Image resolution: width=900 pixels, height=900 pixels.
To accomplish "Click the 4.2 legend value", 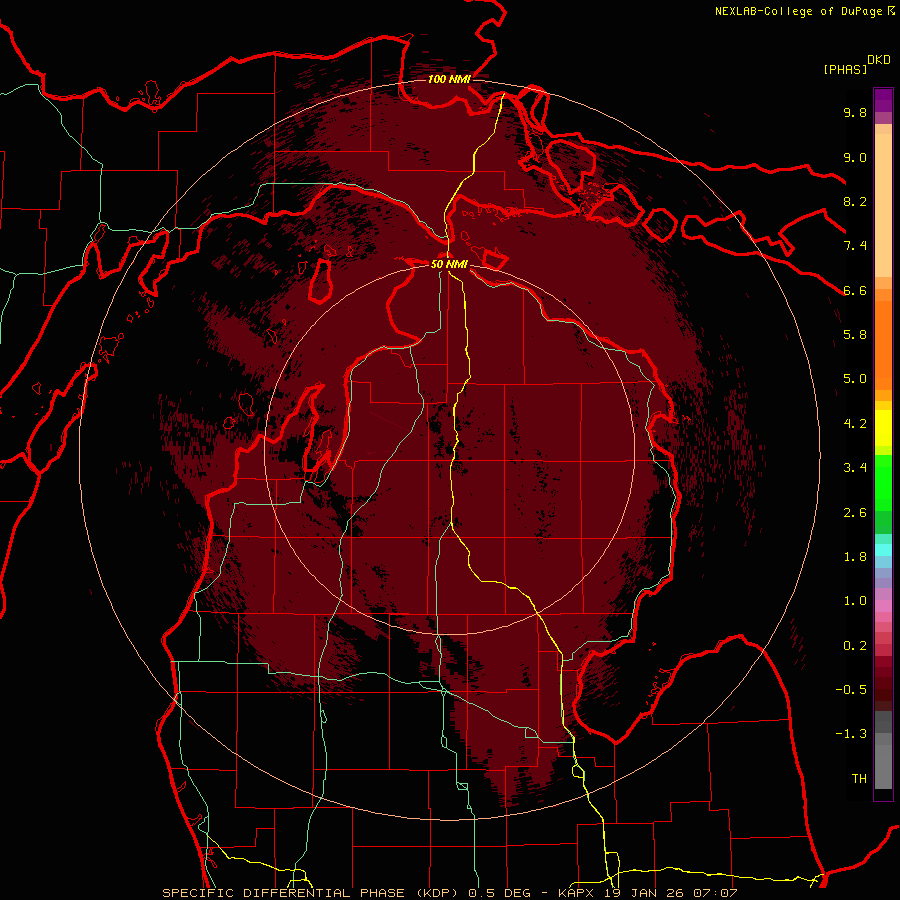I will point(855,424).
